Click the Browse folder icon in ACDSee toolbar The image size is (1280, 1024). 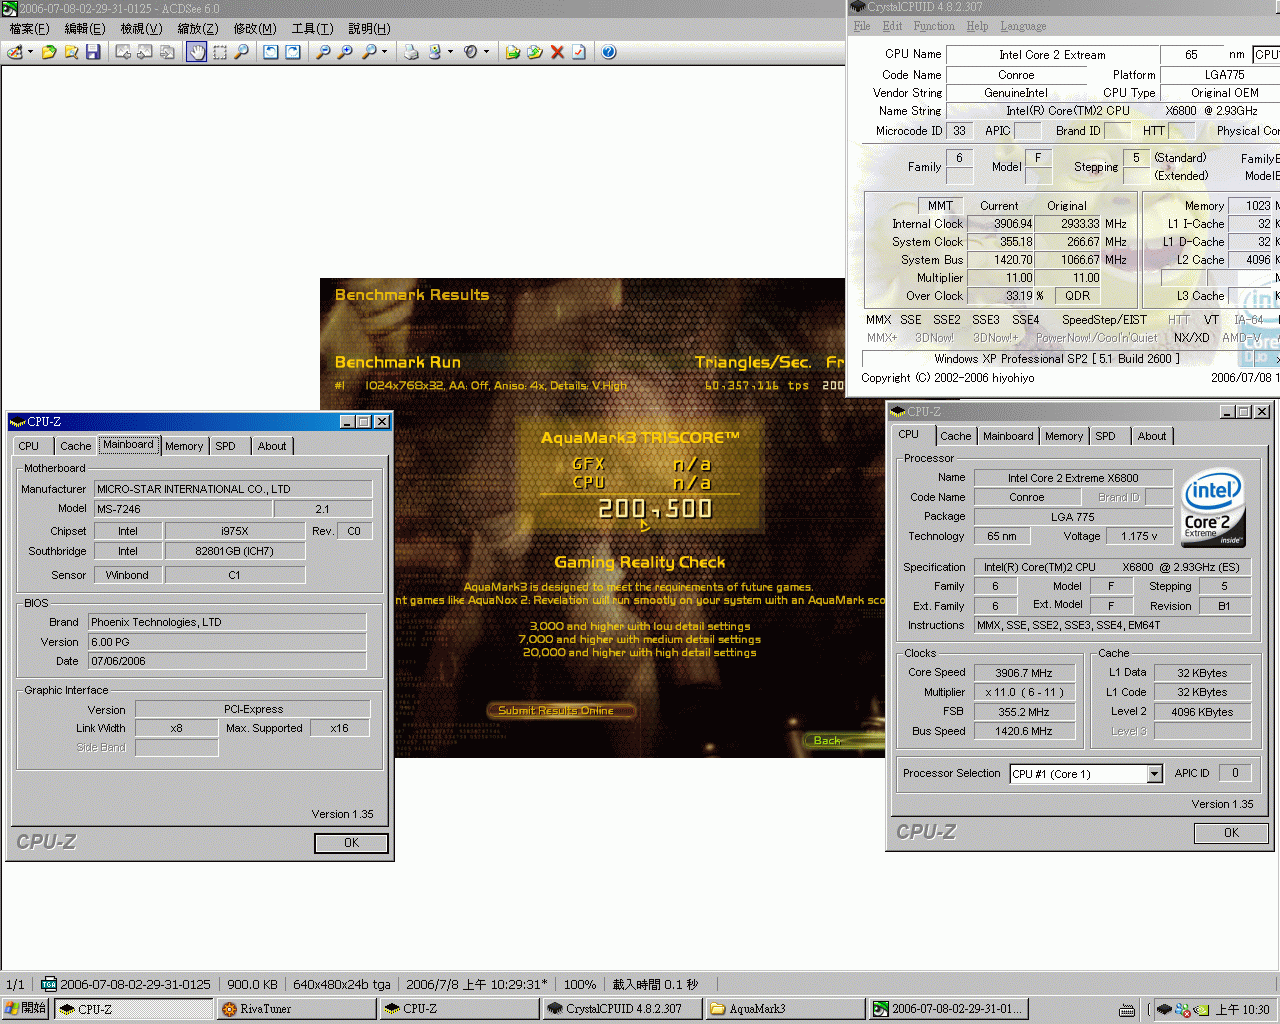tap(71, 52)
